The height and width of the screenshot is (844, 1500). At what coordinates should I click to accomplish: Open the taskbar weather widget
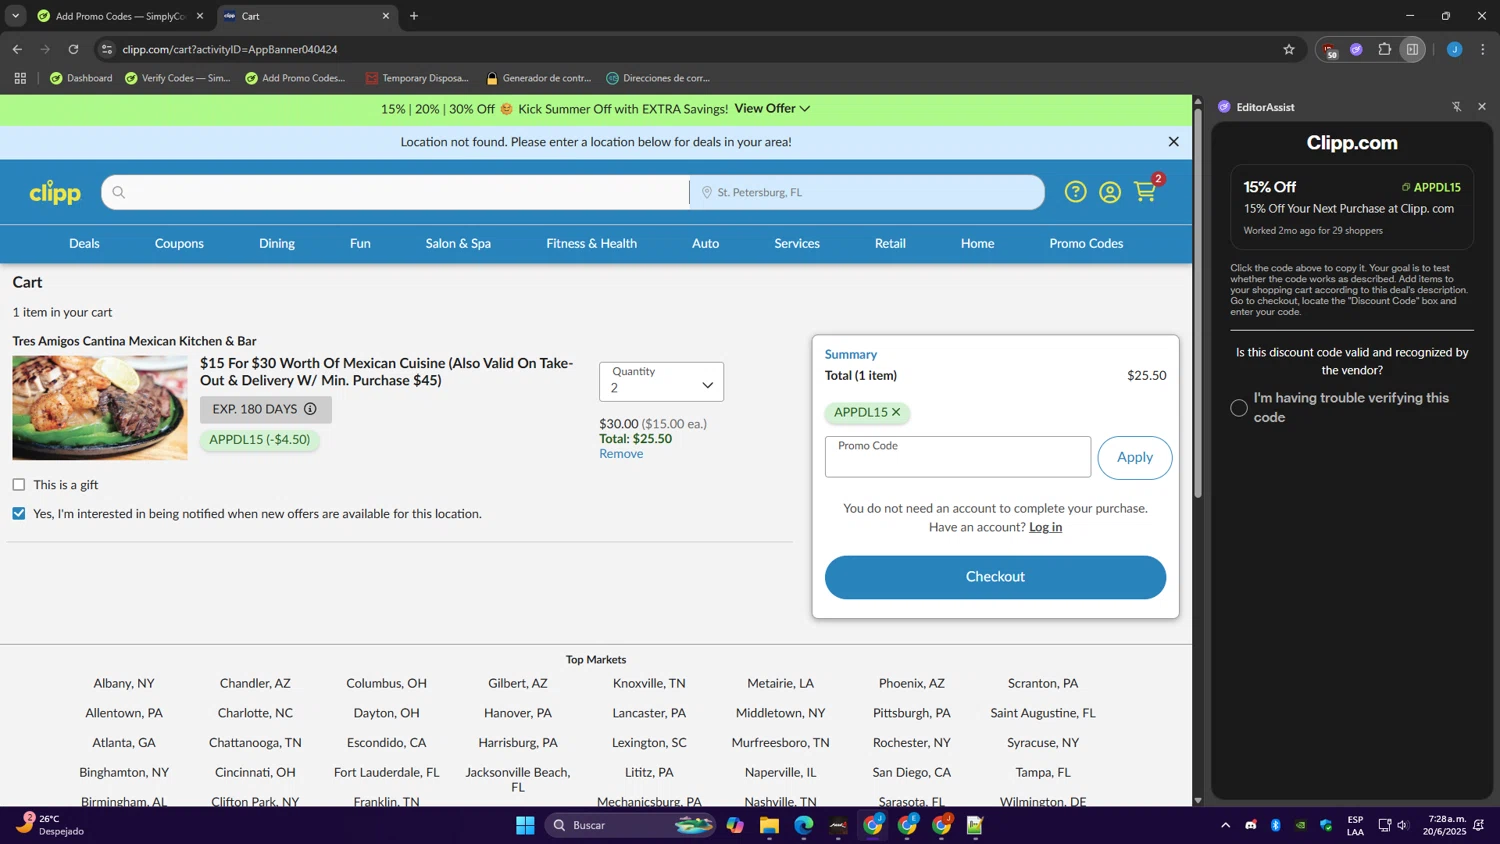[50, 825]
